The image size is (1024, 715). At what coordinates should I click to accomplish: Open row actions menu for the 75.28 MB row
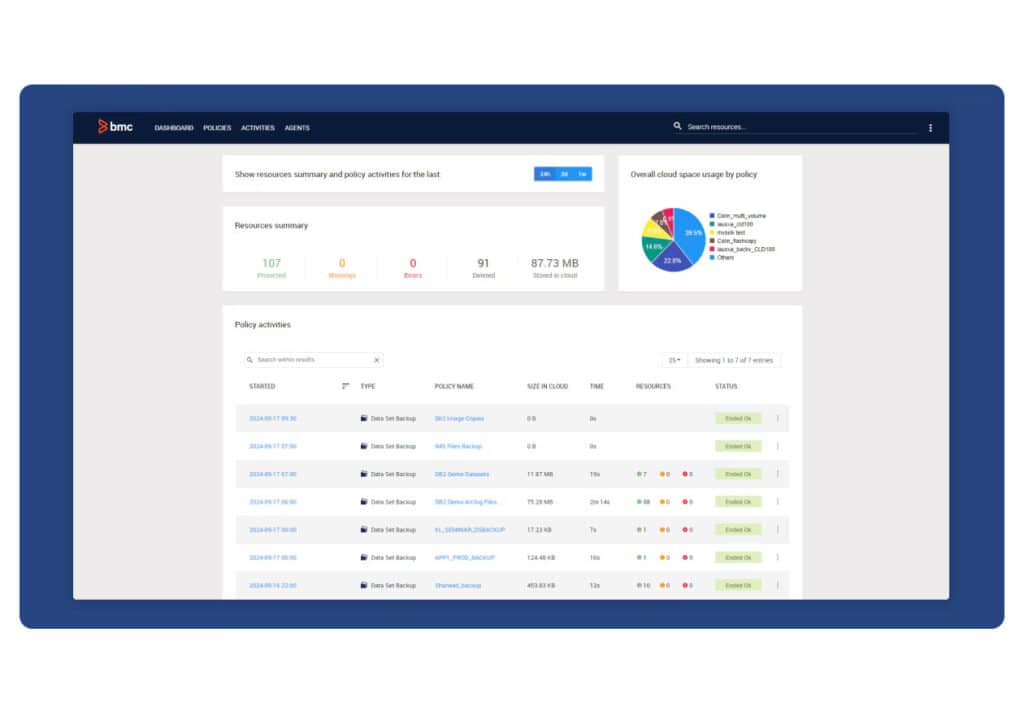777,501
